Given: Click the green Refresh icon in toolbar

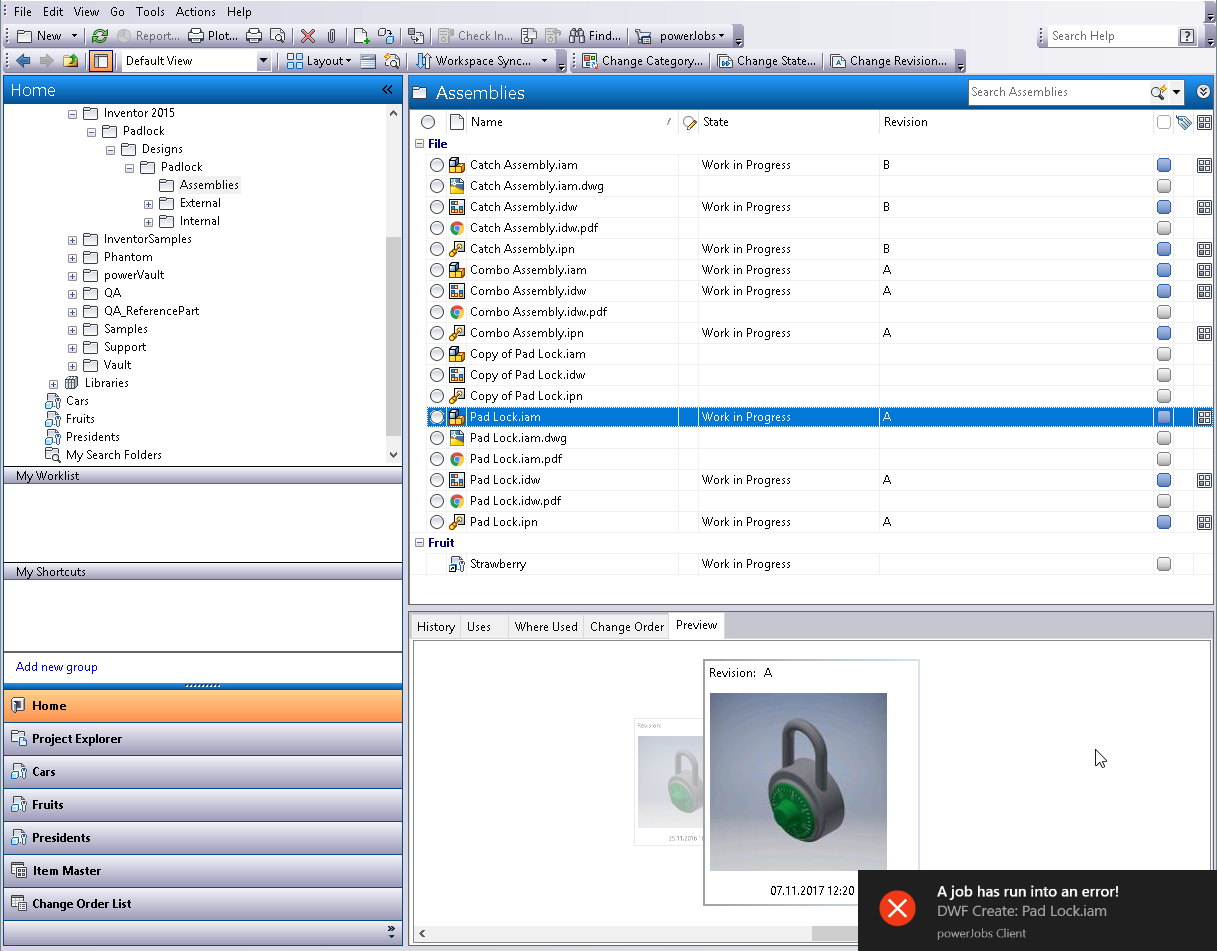Looking at the screenshot, I should pos(99,36).
